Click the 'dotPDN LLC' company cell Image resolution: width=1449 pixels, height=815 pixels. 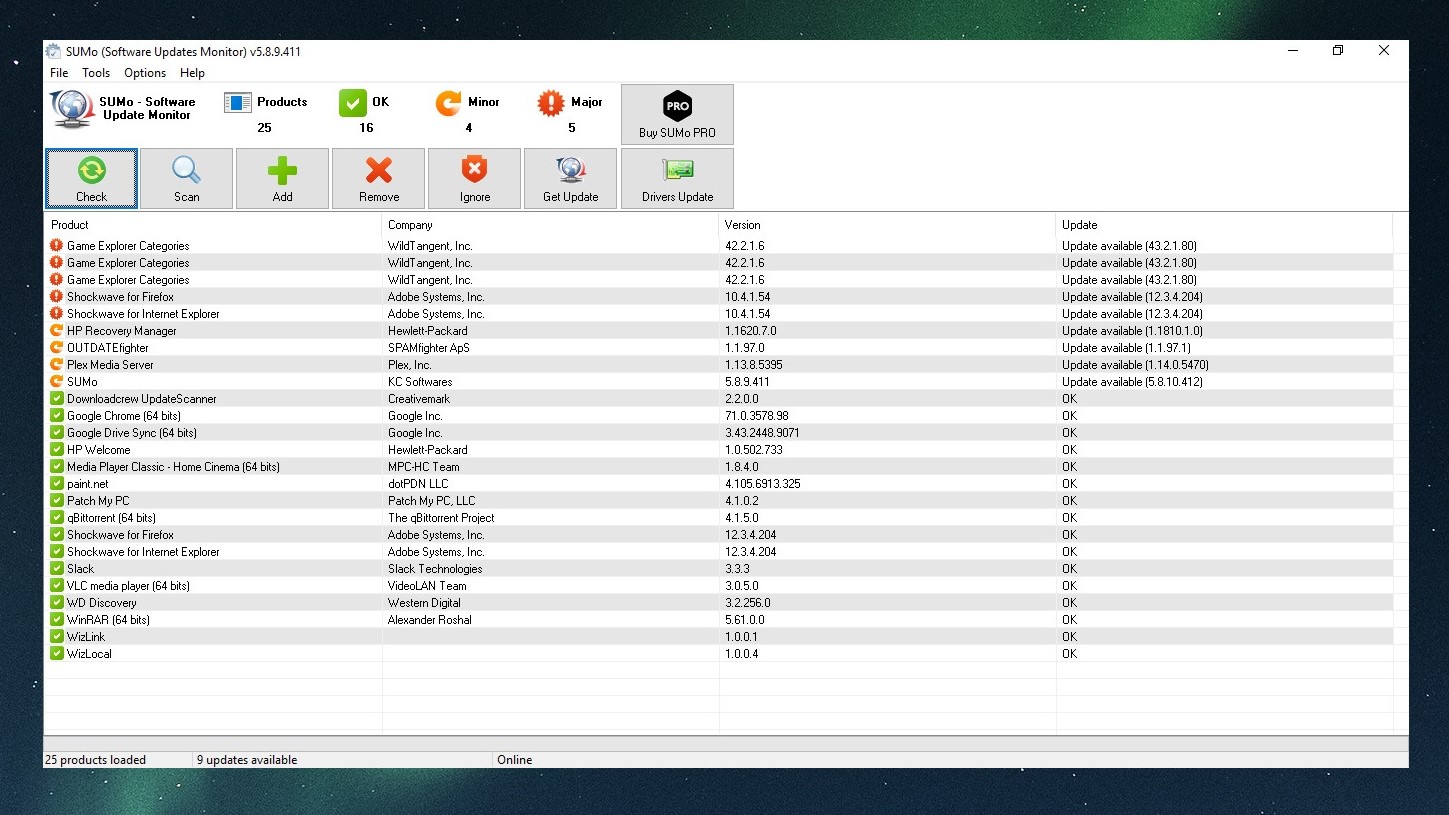(418, 484)
